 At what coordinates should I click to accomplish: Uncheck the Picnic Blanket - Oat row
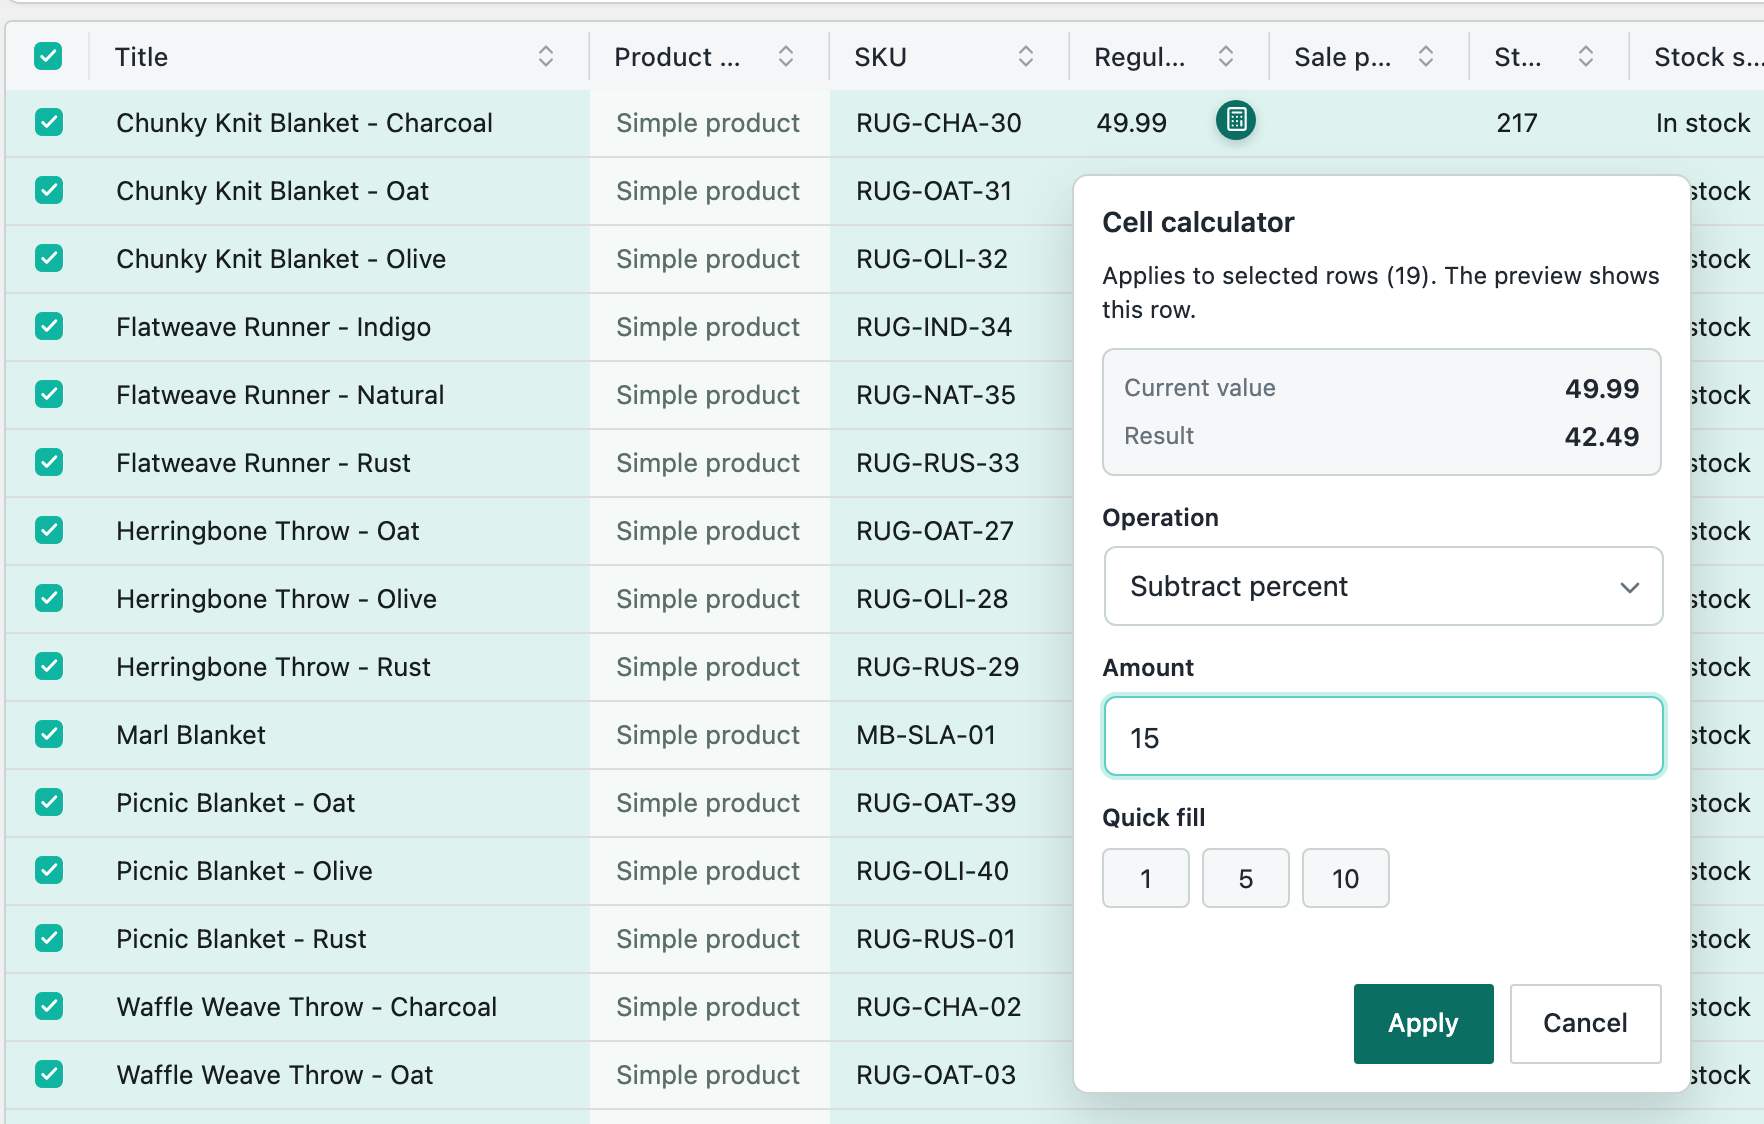[49, 802]
